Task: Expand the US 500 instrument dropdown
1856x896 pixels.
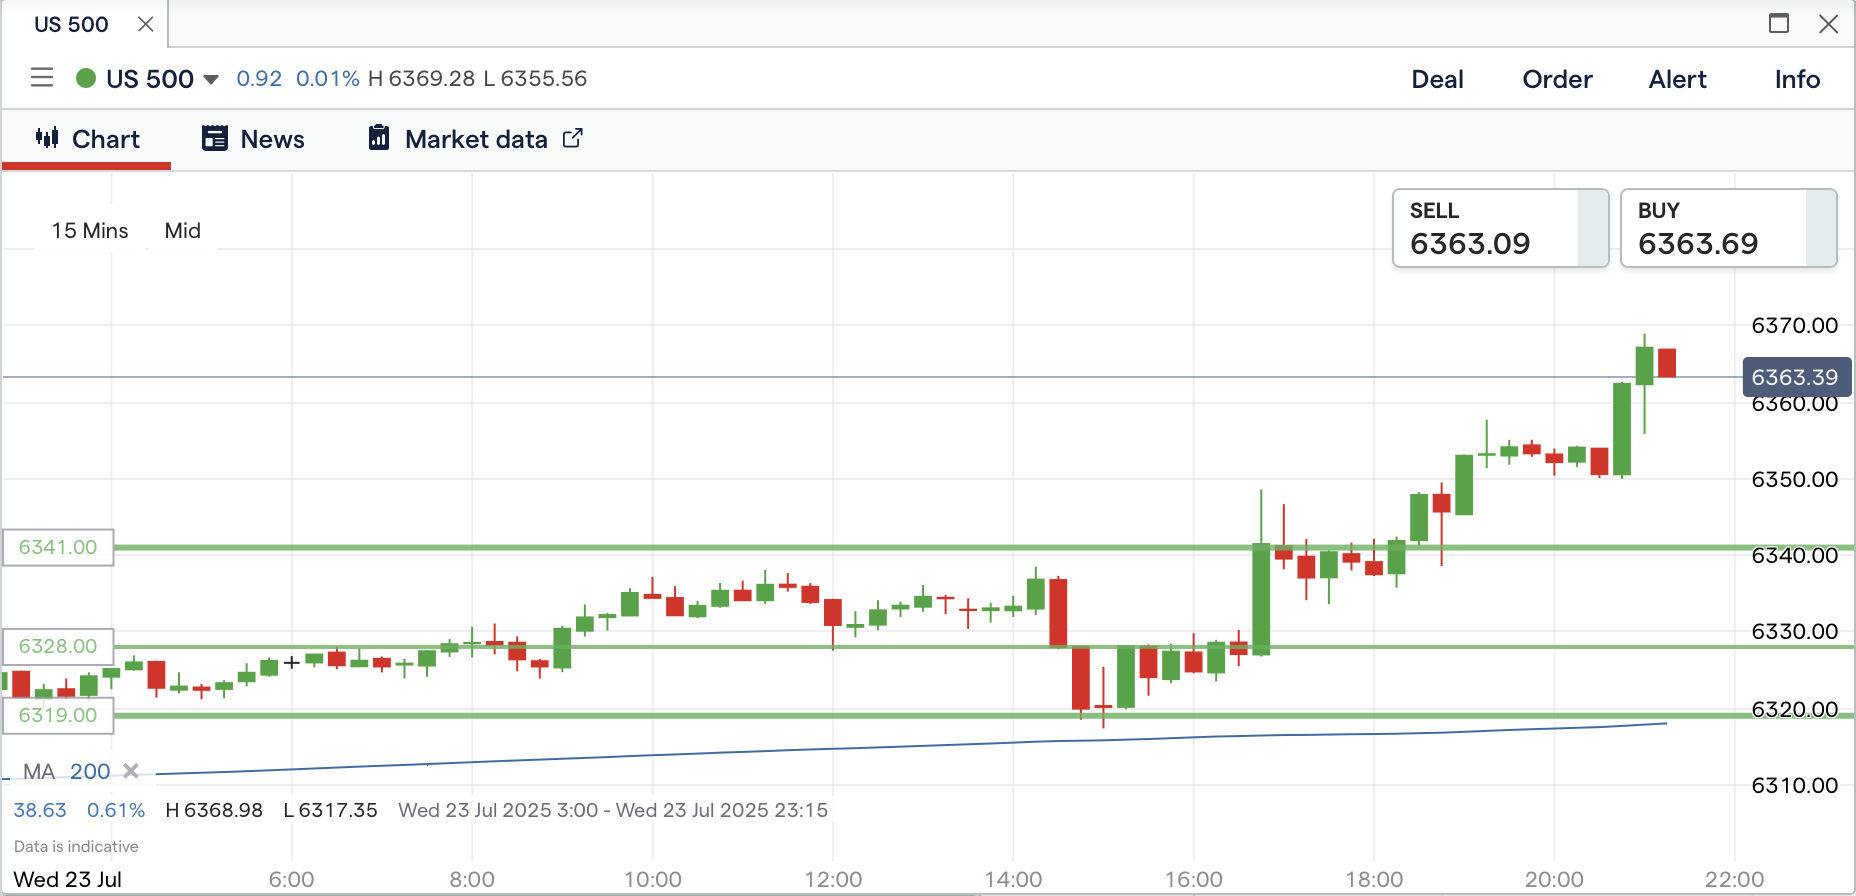Action: click(x=211, y=79)
